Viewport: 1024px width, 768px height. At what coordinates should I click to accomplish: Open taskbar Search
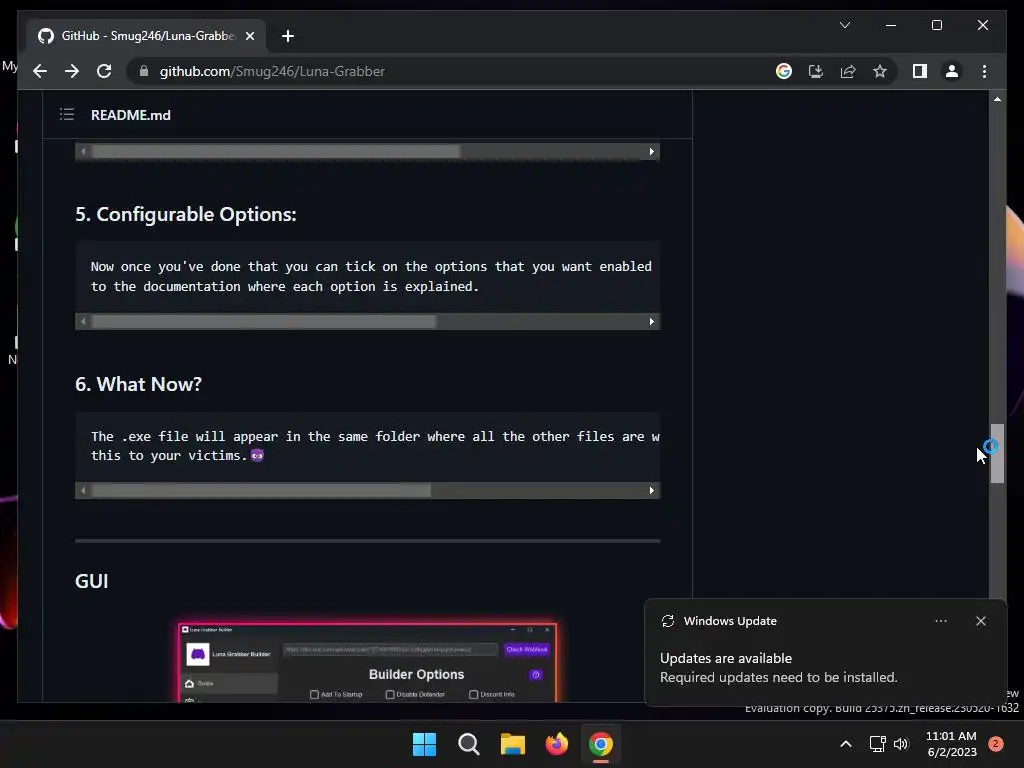coord(468,744)
